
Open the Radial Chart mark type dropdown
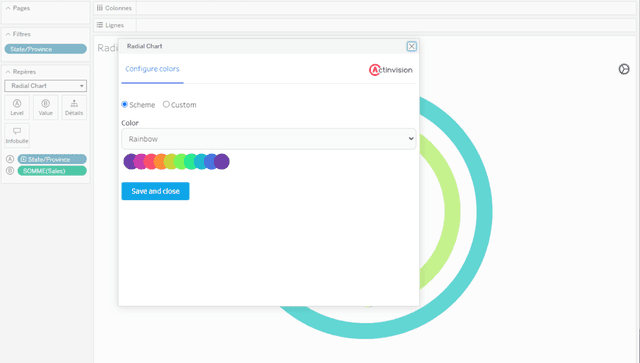point(46,86)
